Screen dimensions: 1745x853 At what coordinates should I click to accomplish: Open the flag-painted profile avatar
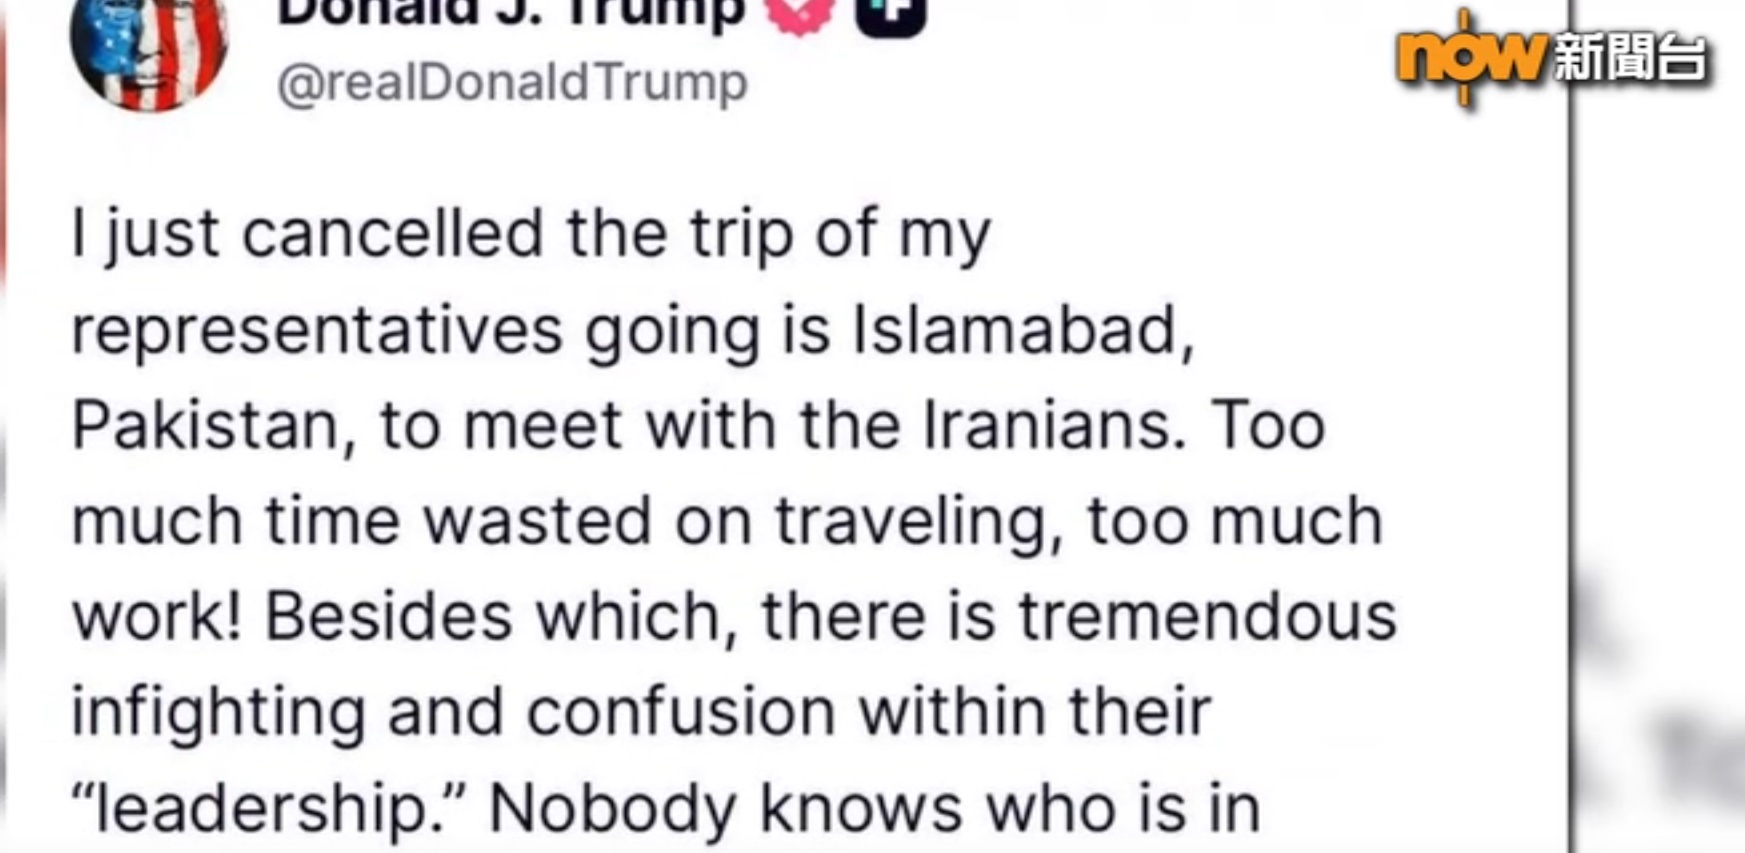tap(150, 50)
